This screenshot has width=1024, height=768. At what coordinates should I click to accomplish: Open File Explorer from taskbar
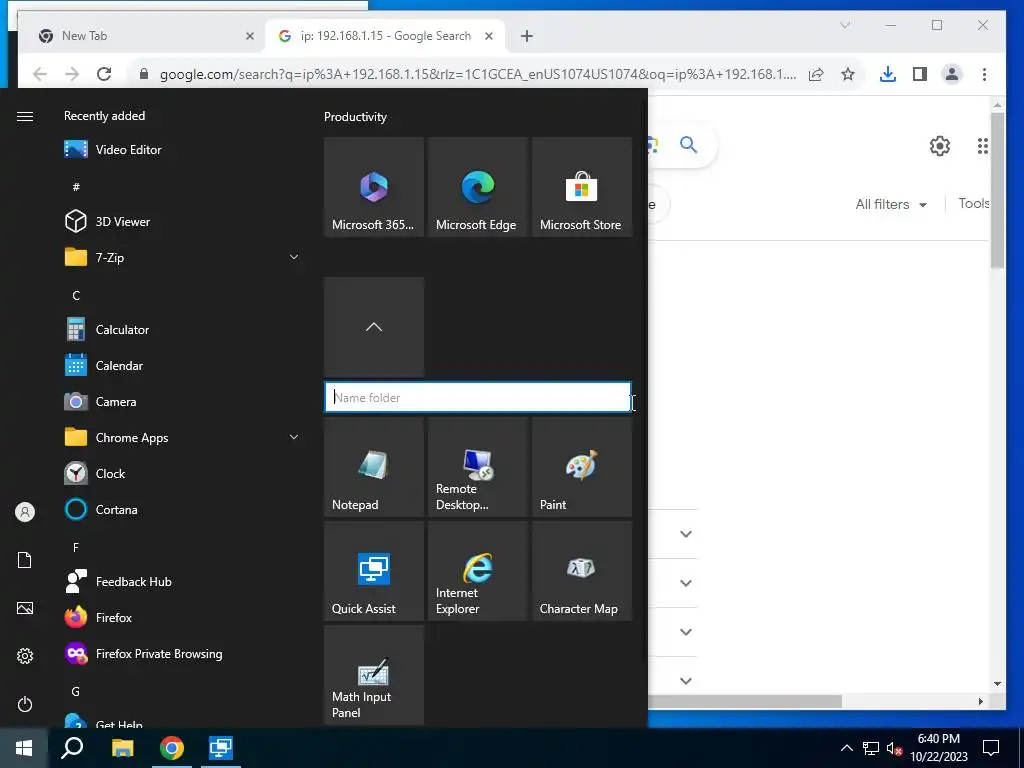click(122, 748)
